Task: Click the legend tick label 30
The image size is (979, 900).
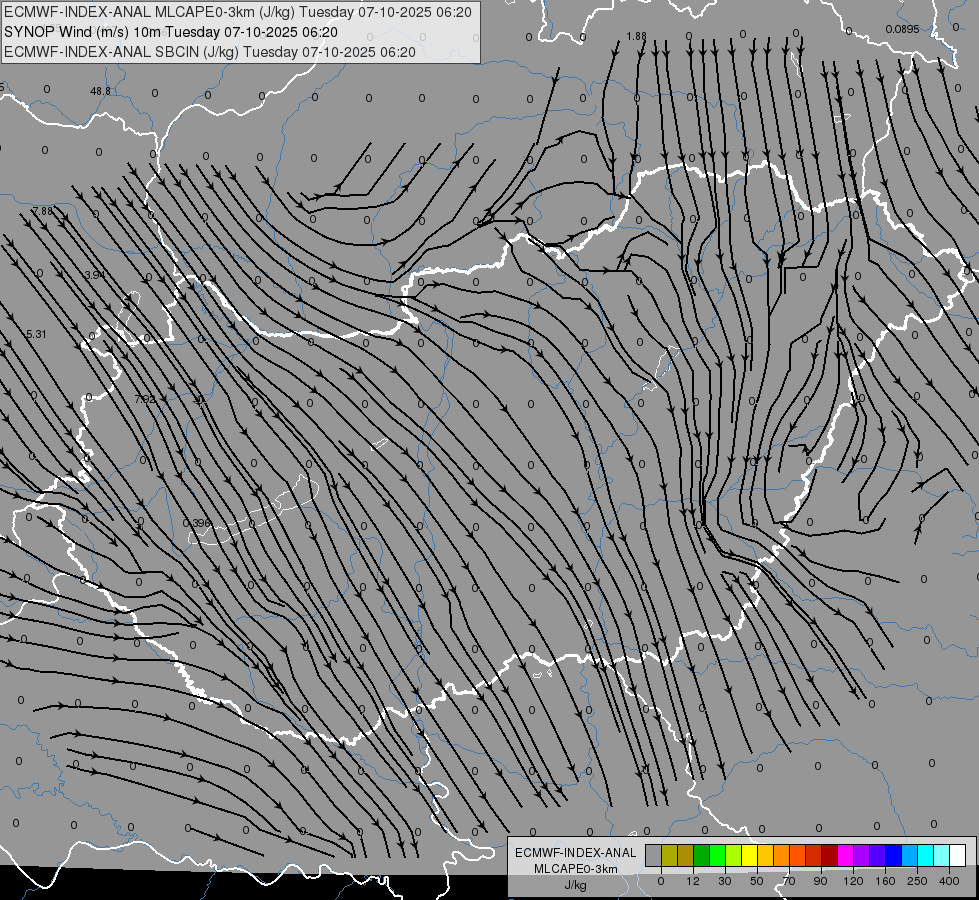Action: click(x=725, y=881)
